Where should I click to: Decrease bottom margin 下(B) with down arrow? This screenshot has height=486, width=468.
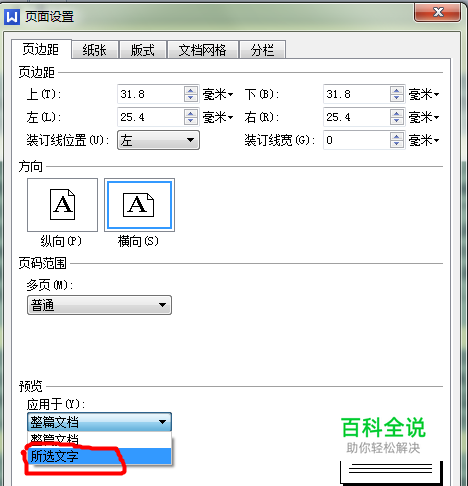[397, 98]
